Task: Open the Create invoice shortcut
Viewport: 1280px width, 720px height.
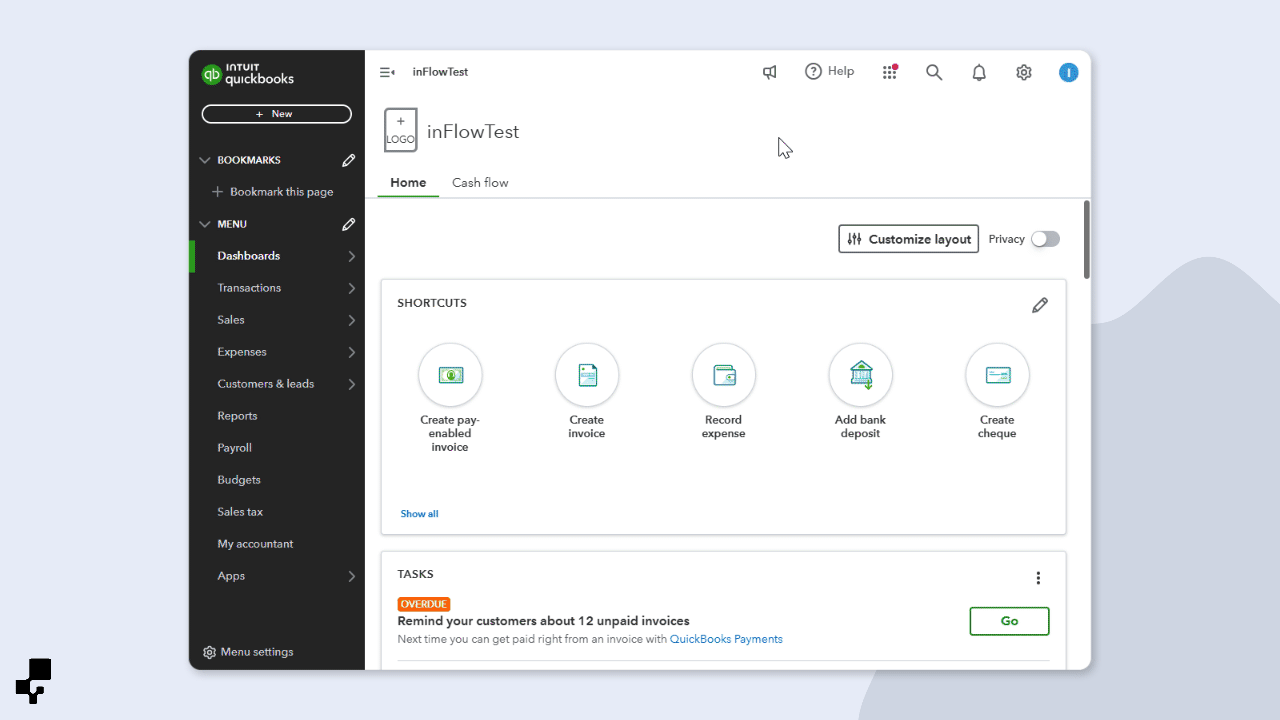Action: click(587, 374)
